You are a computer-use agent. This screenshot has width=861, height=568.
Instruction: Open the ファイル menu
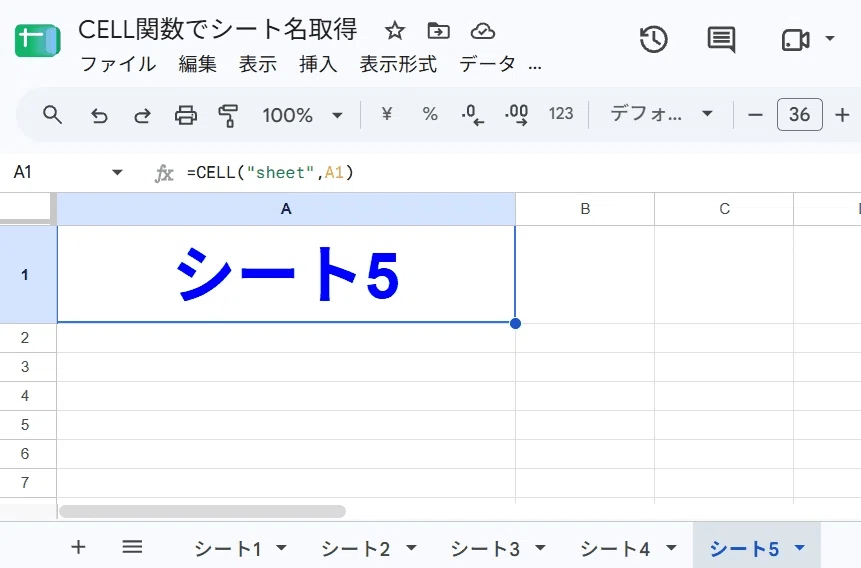point(118,64)
